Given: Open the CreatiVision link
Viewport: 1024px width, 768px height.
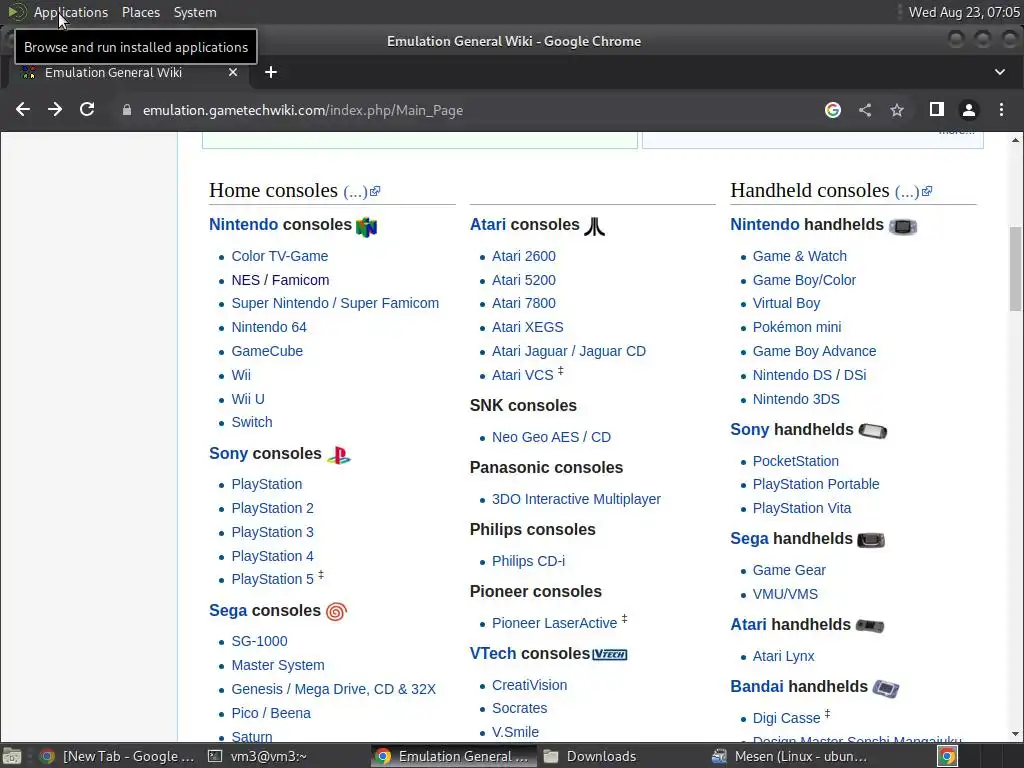Looking at the screenshot, I should pos(529,685).
